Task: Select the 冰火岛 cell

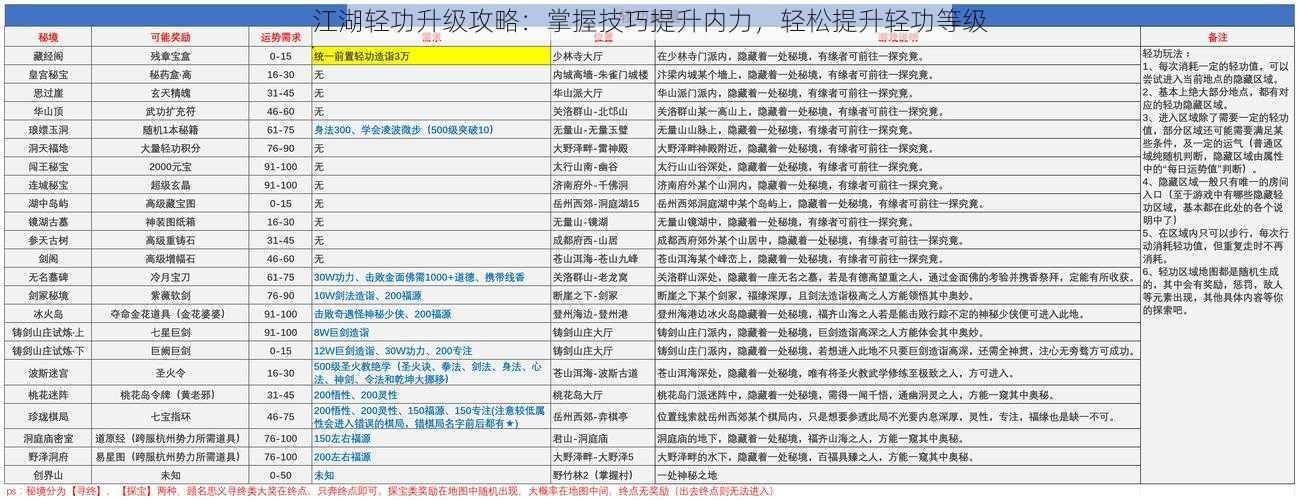Action: point(49,313)
